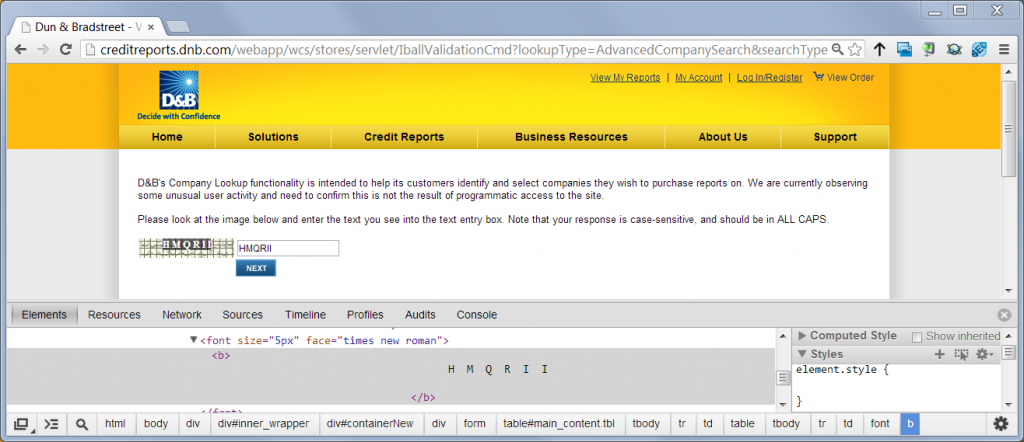The height and width of the screenshot is (442, 1024).
Task: Select the highlighted b breadcrumb
Action: point(910,424)
